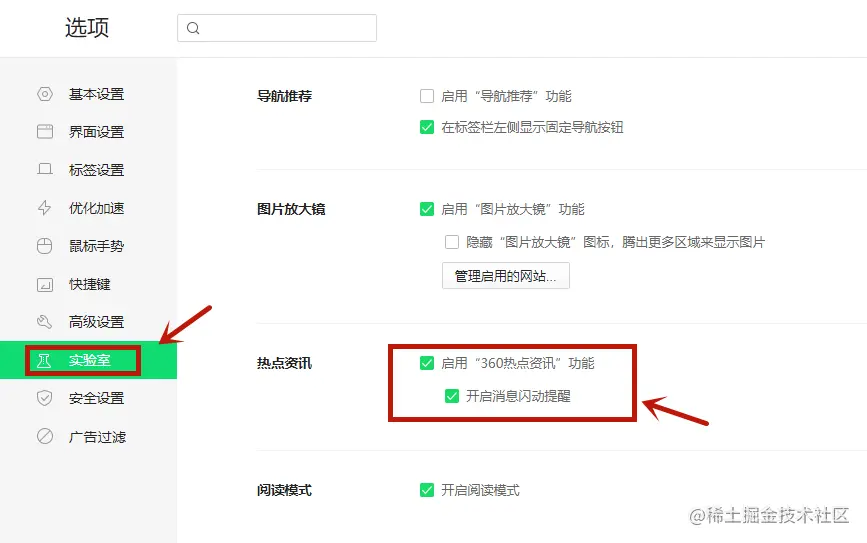The image size is (867, 543).
Task: Check 隐藏"图片放大镜"图标 option
Action: (452, 242)
